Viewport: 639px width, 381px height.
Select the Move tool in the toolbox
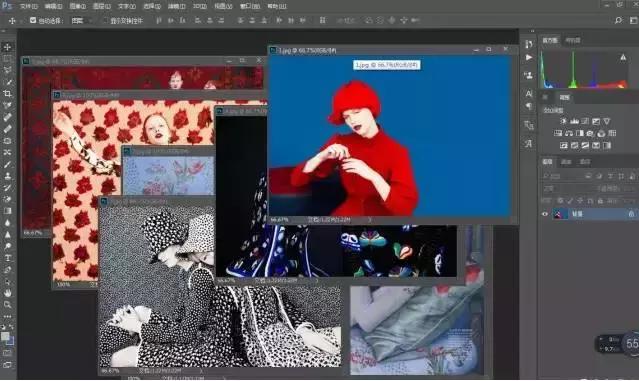pyautogui.click(x=7, y=47)
